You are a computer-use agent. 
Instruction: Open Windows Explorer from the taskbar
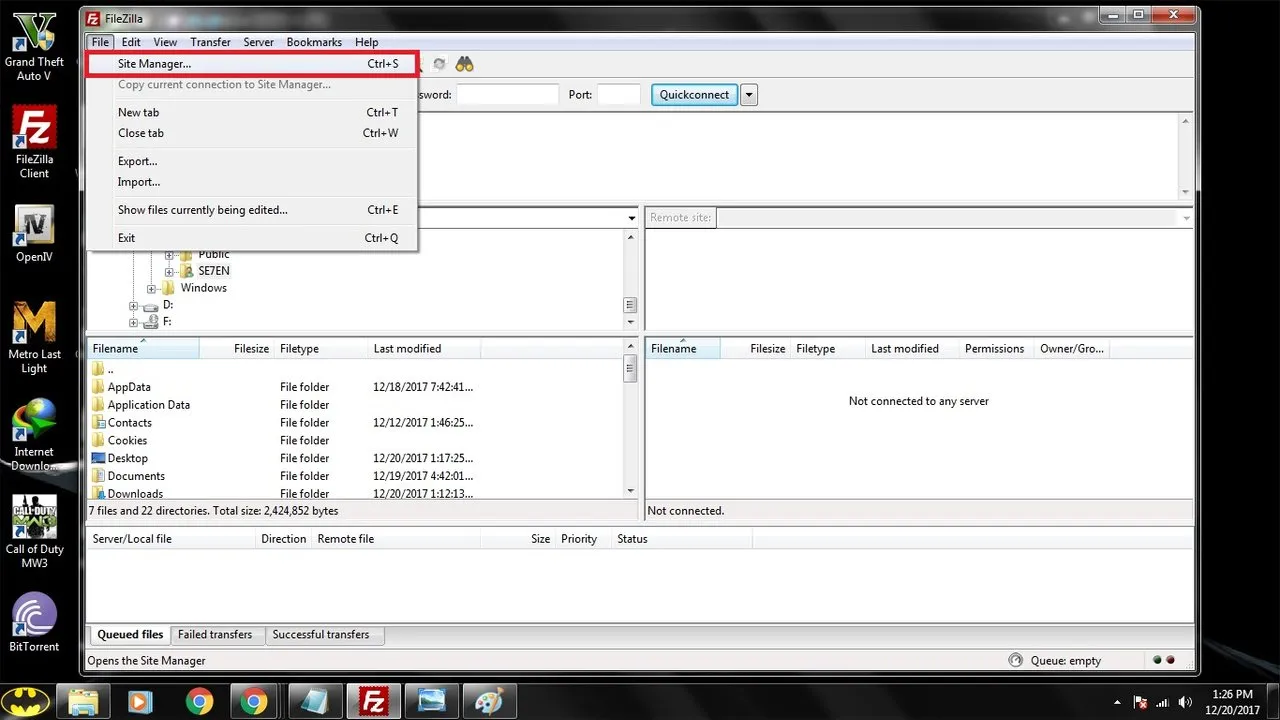click(83, 700)
